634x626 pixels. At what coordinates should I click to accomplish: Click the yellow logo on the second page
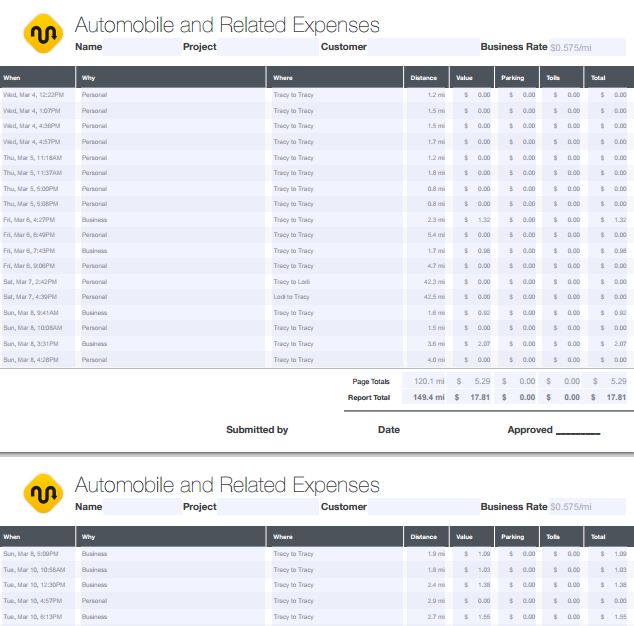click(43, 494)
